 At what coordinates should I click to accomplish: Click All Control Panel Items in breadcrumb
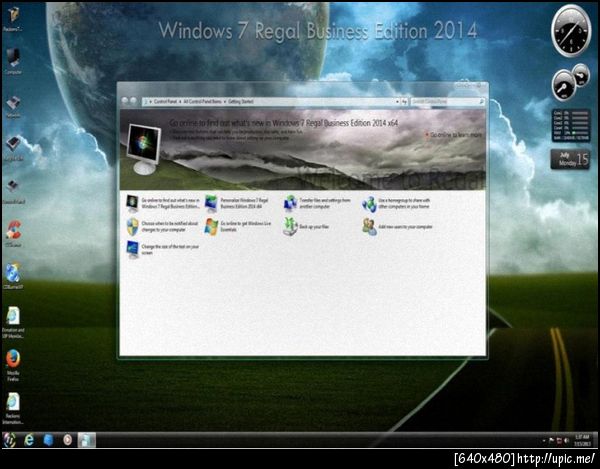pos(202,102)
